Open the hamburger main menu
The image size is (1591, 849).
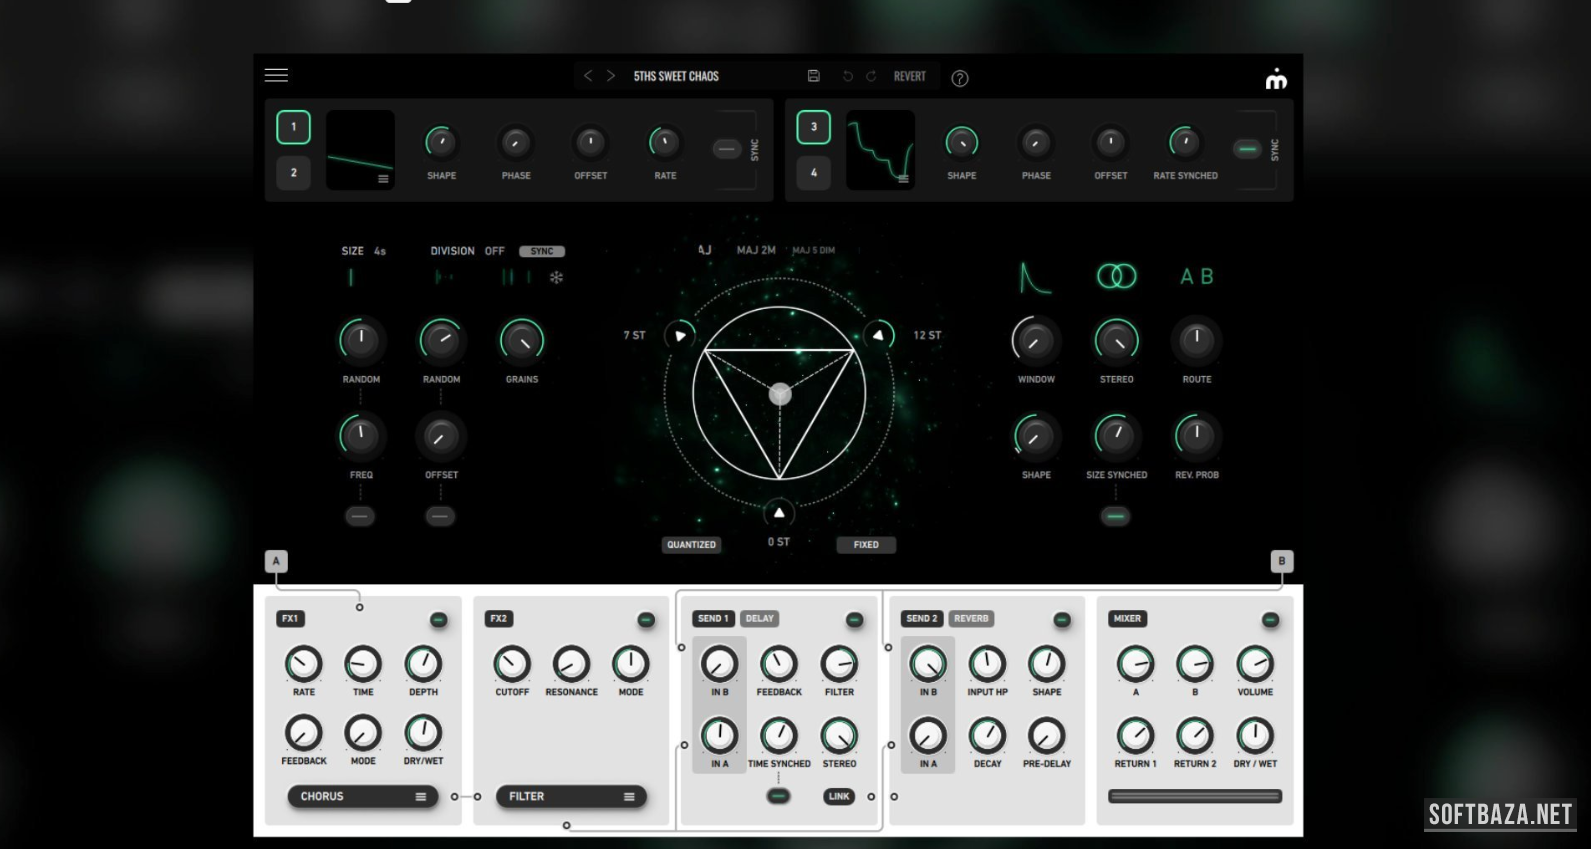[276, 76]
